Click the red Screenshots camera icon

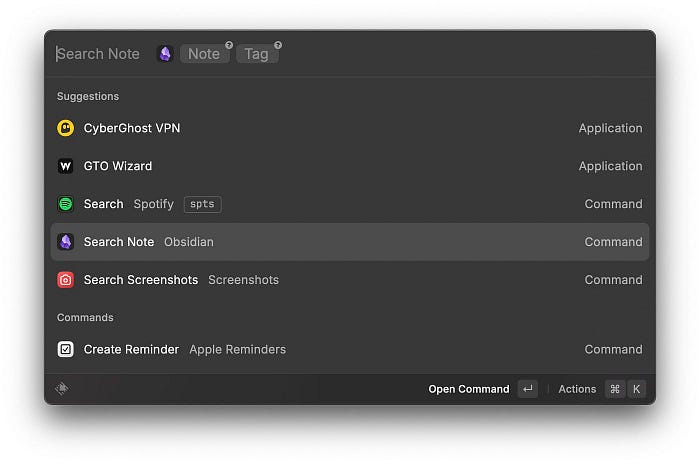pos(66,280)
